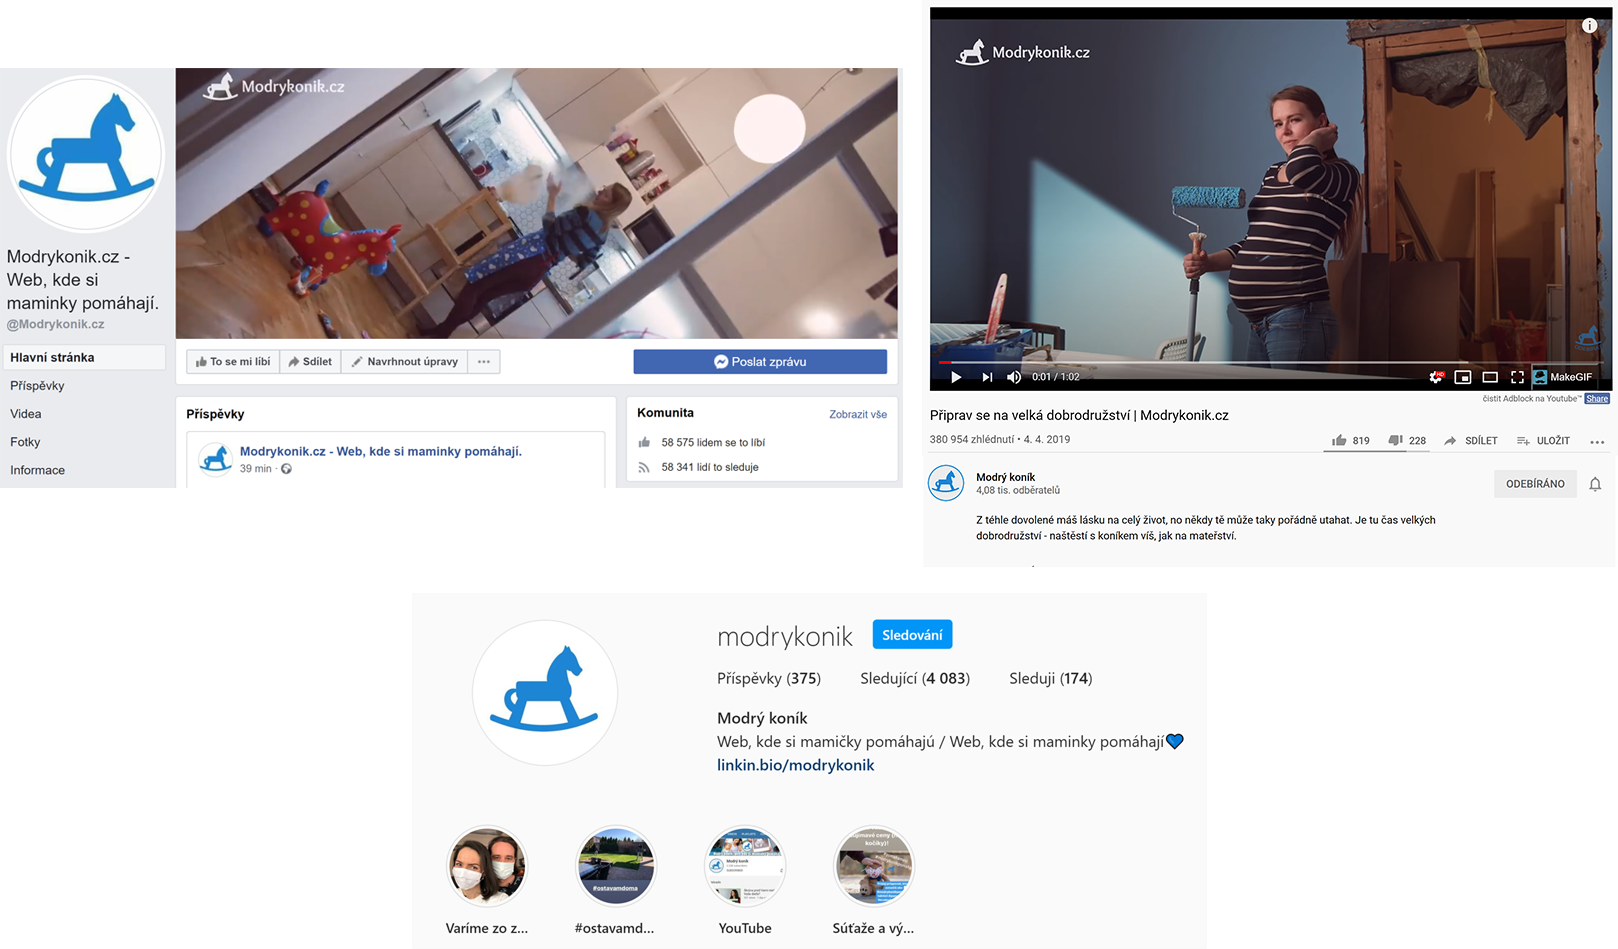Open #ostavamd... story highlight

point(615,866)
